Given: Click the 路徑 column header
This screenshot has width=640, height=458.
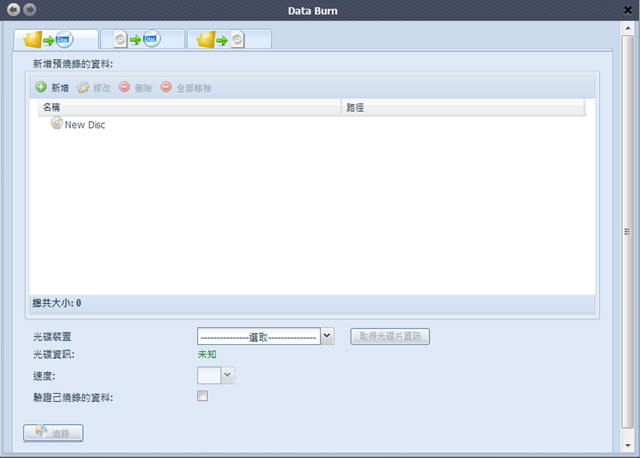Looking at the screenshot, I should (x=464, y=107).
